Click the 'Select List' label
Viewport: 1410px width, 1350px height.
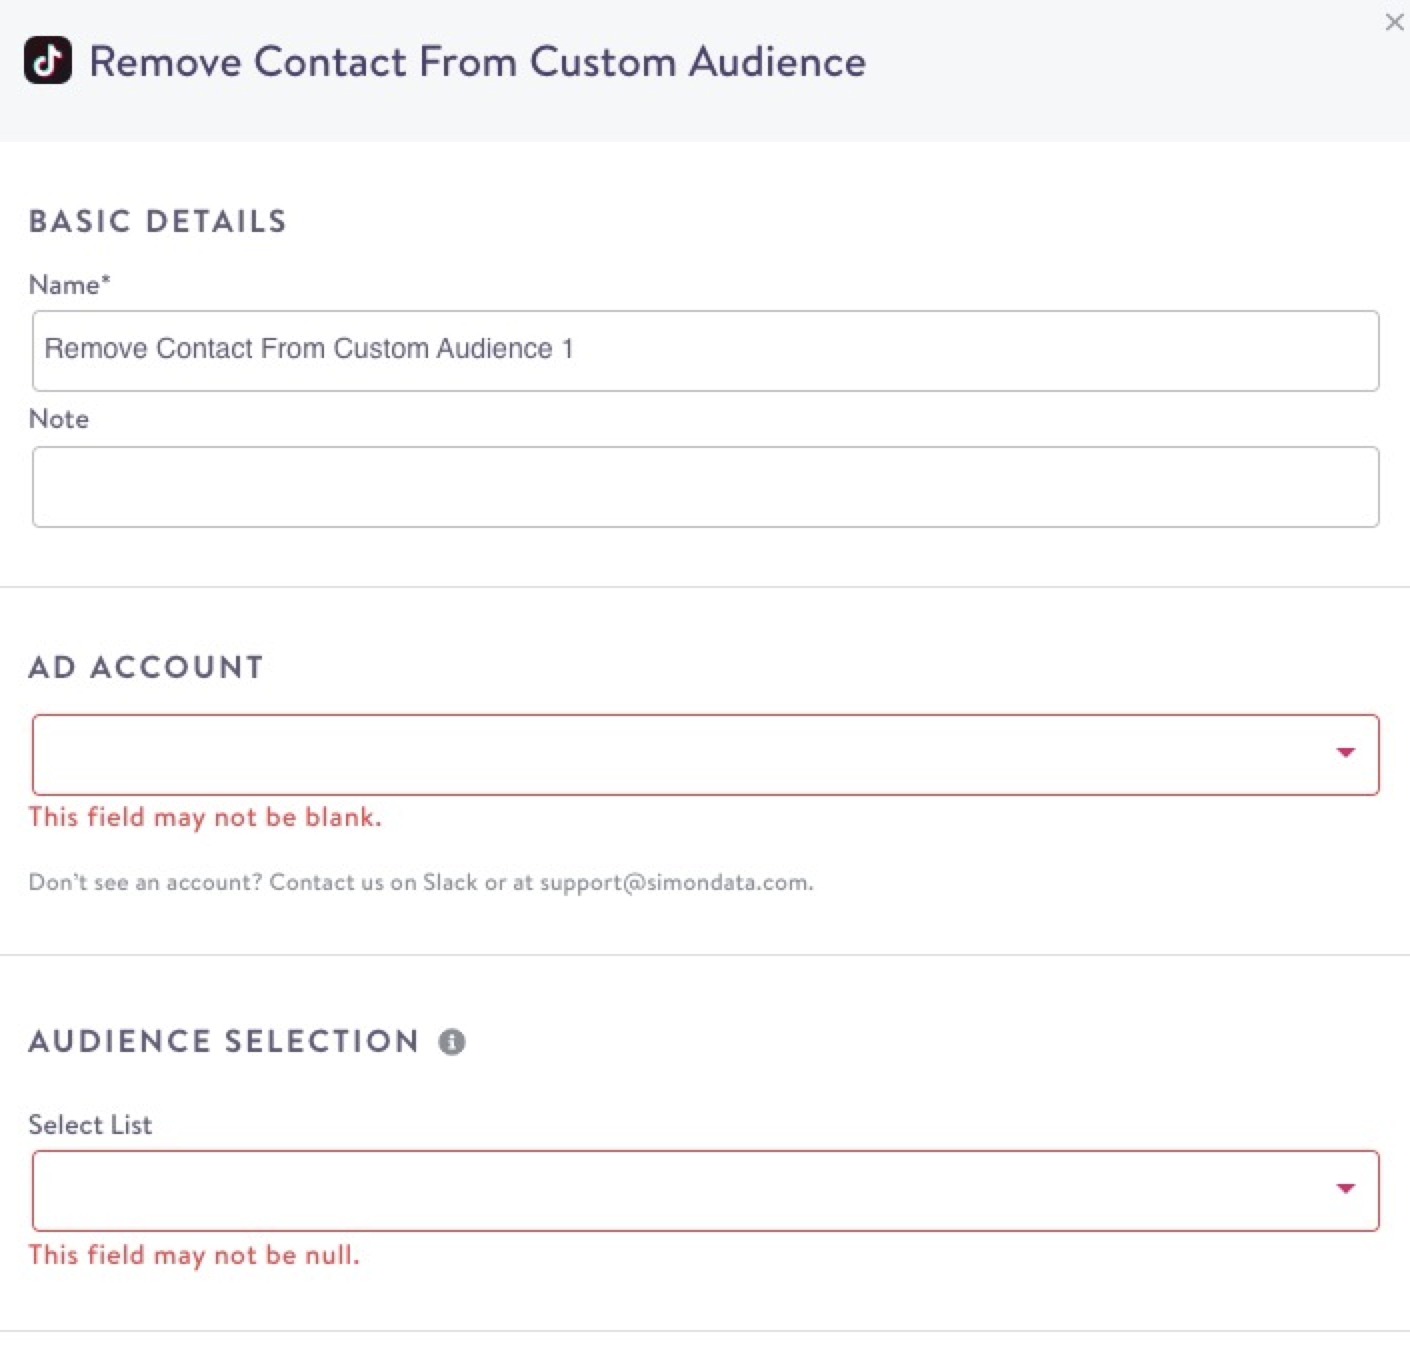click(90, 1125)
